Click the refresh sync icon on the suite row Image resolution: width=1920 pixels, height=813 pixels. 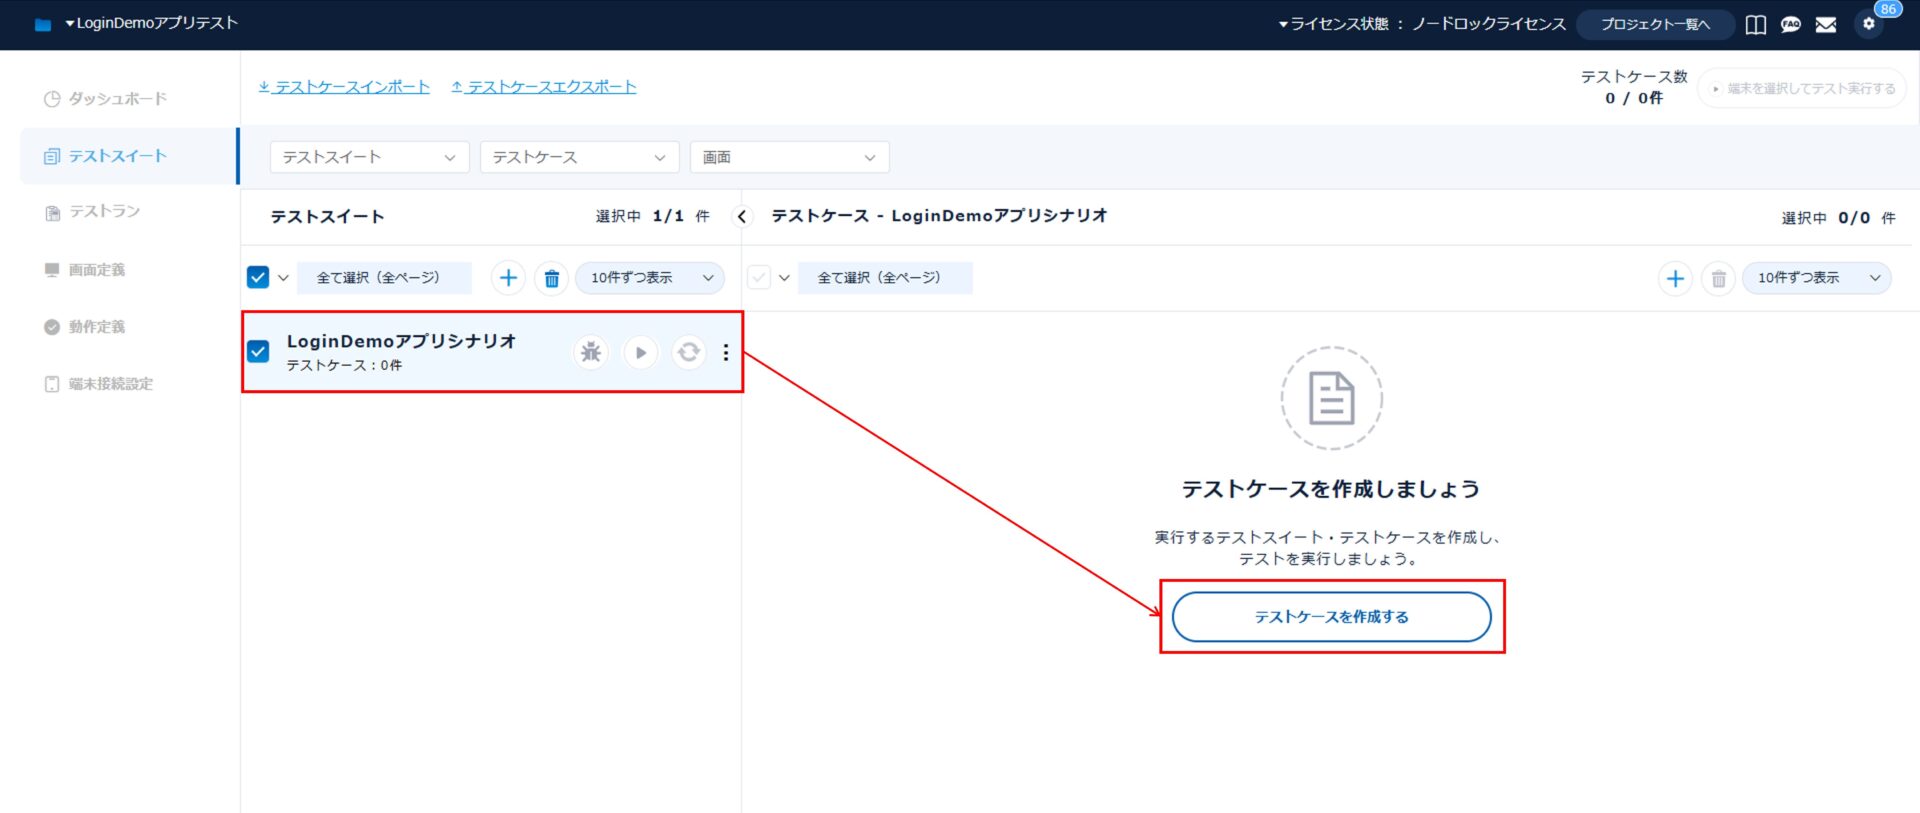(x=688, y=352)
